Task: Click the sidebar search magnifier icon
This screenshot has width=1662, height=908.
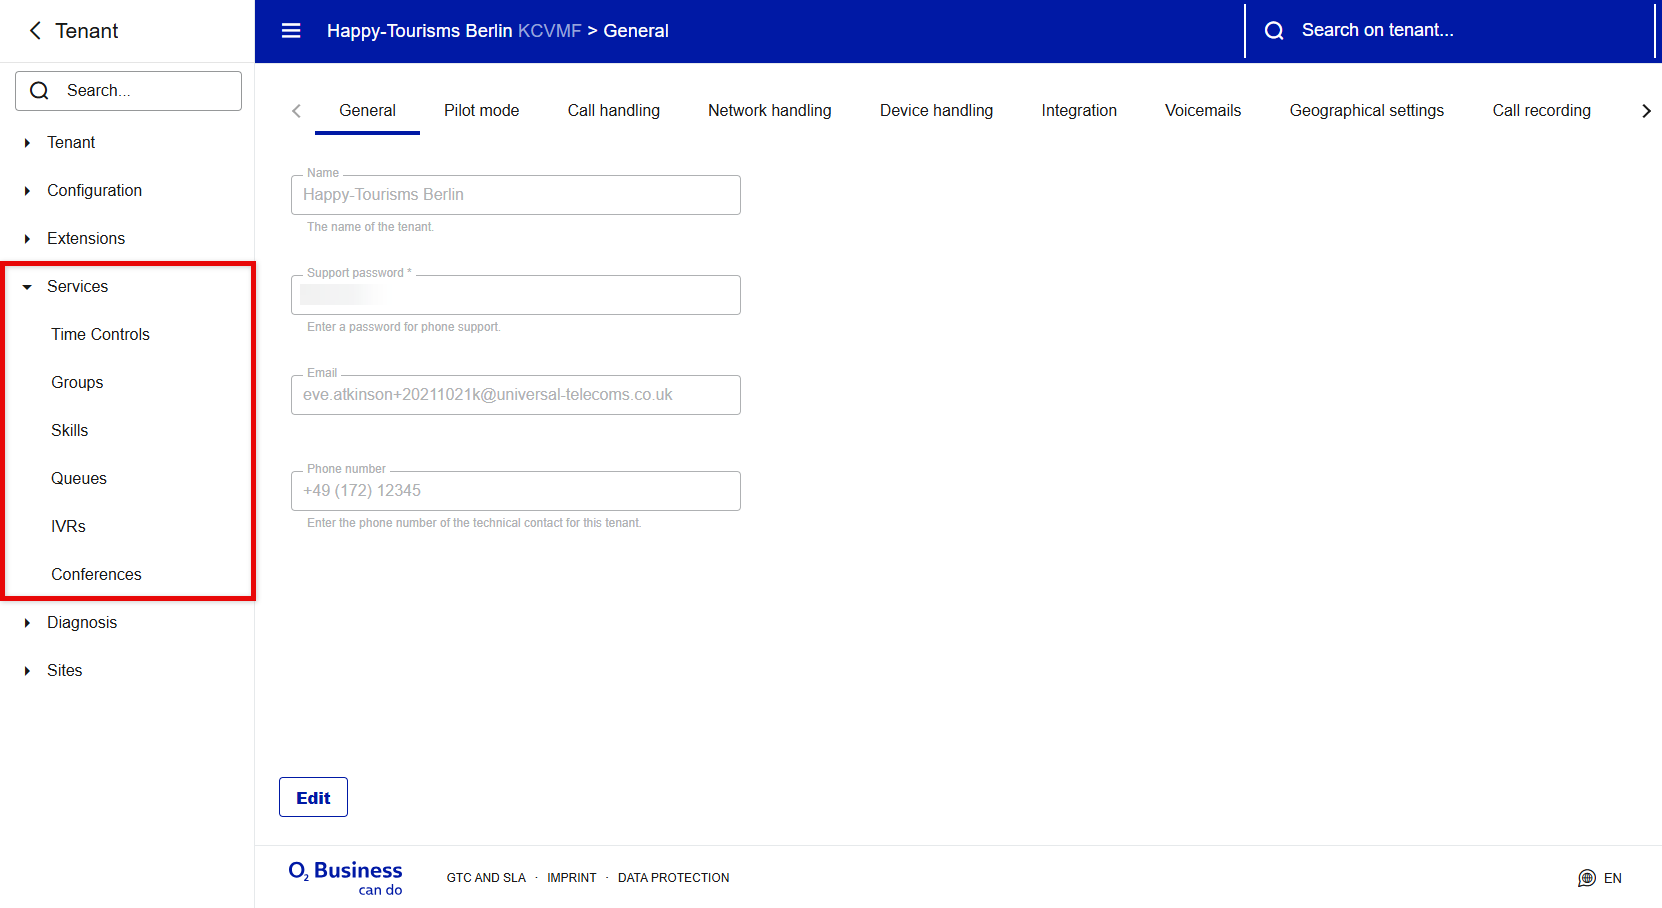Action: (x=39, y=91)
